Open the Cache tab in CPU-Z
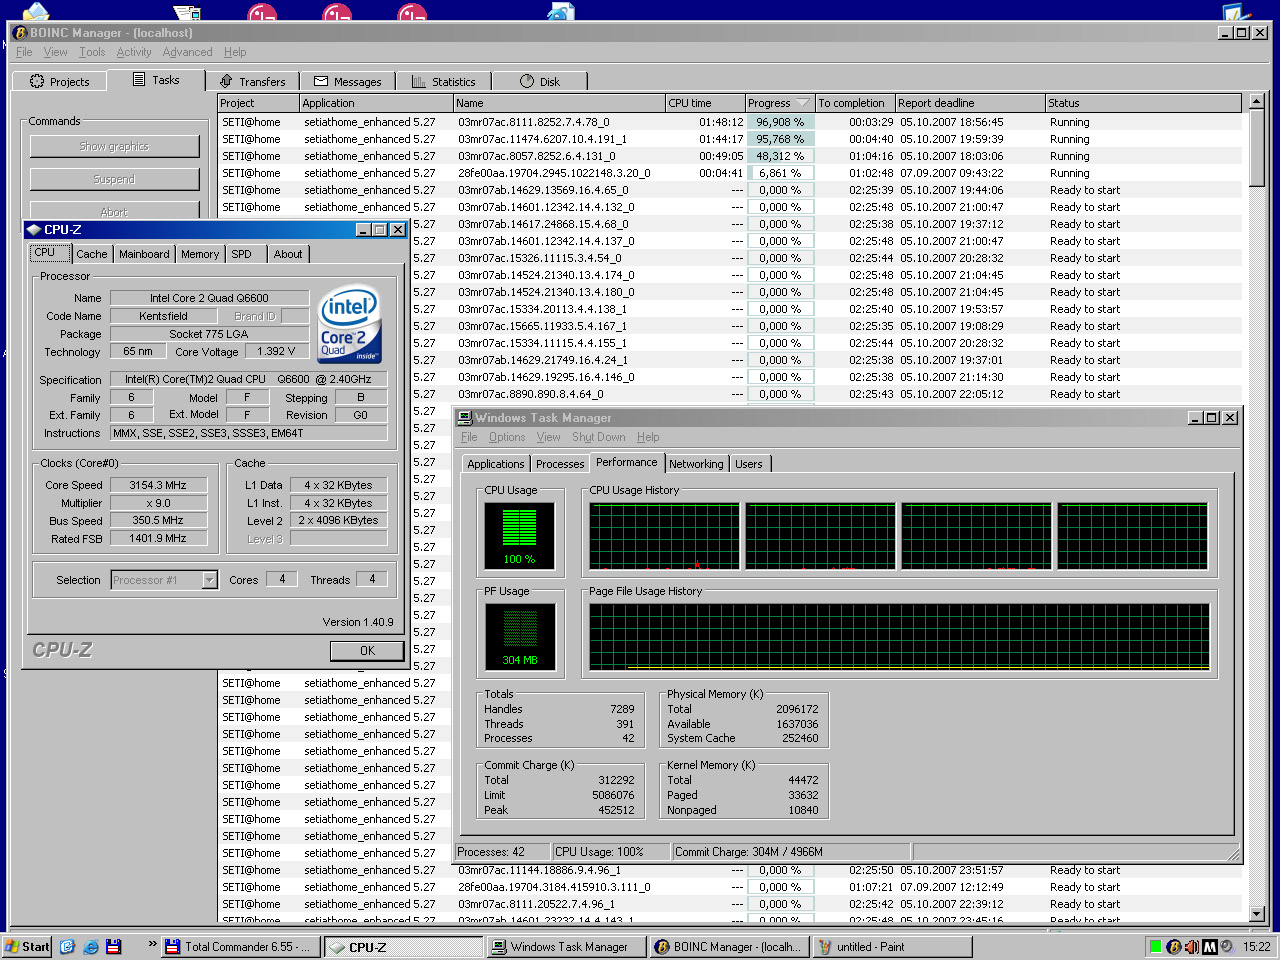The image size is (1280, 960). 91,254
